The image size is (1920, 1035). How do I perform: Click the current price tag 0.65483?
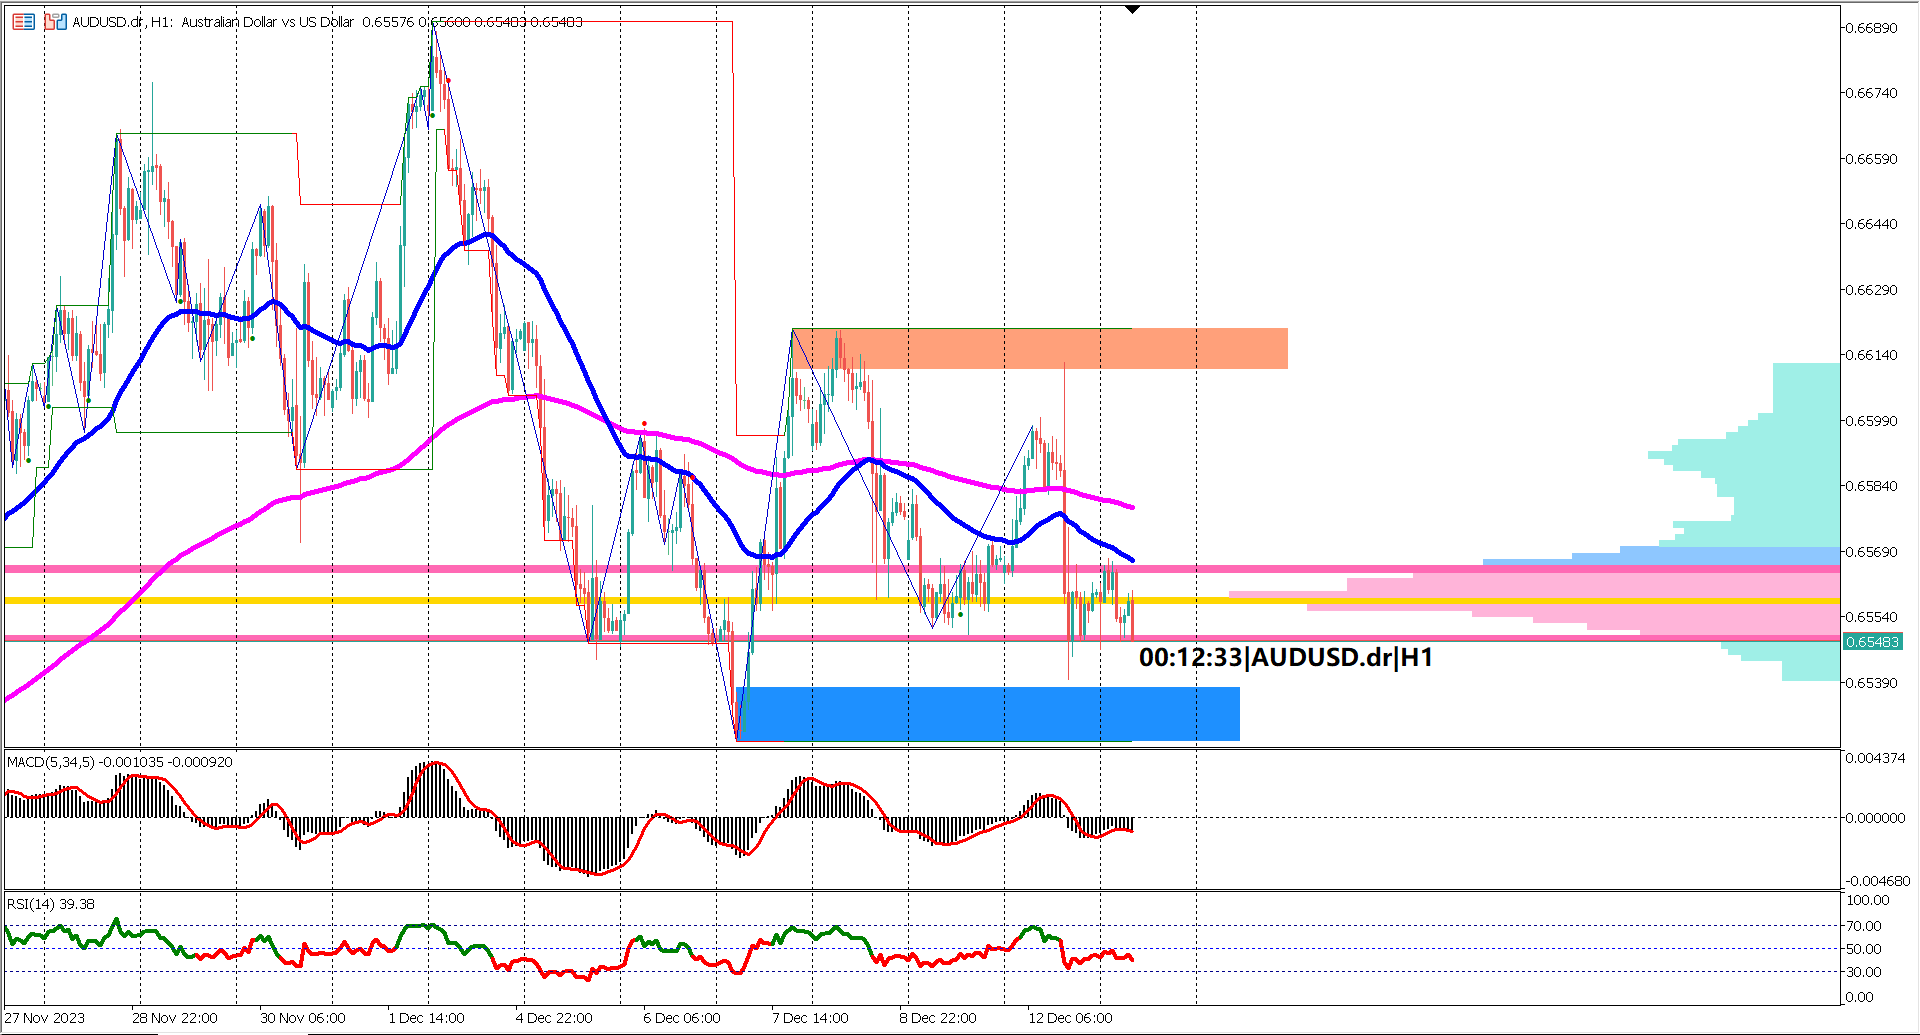pyautogui.click(x=1872, y=642)
